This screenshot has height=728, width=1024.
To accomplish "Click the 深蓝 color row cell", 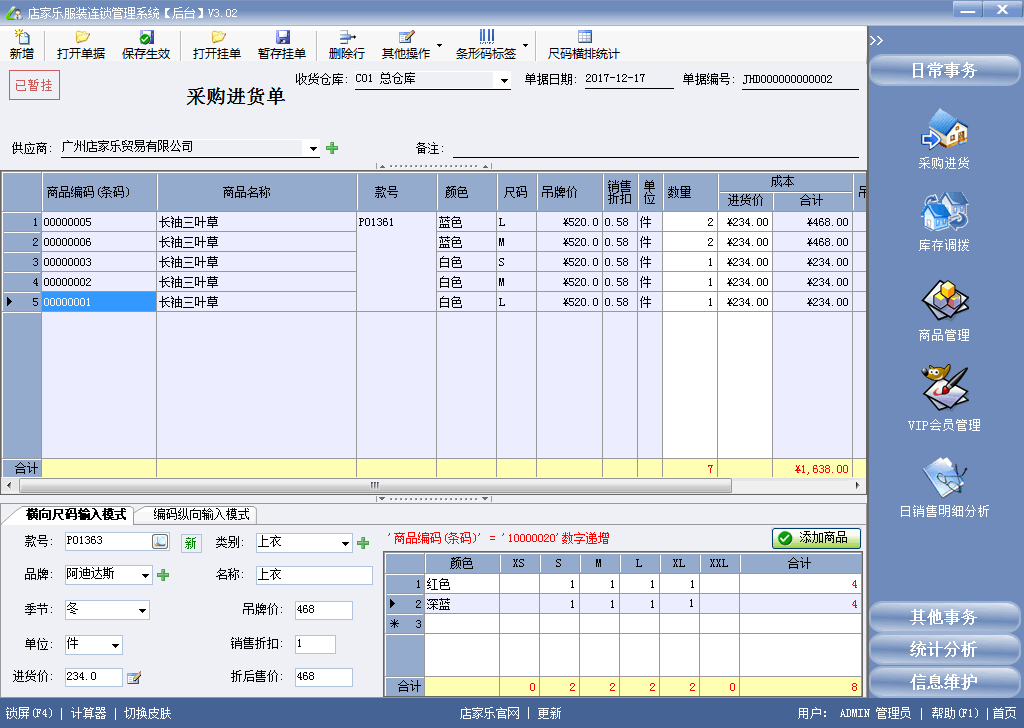I will coord(462,604).
